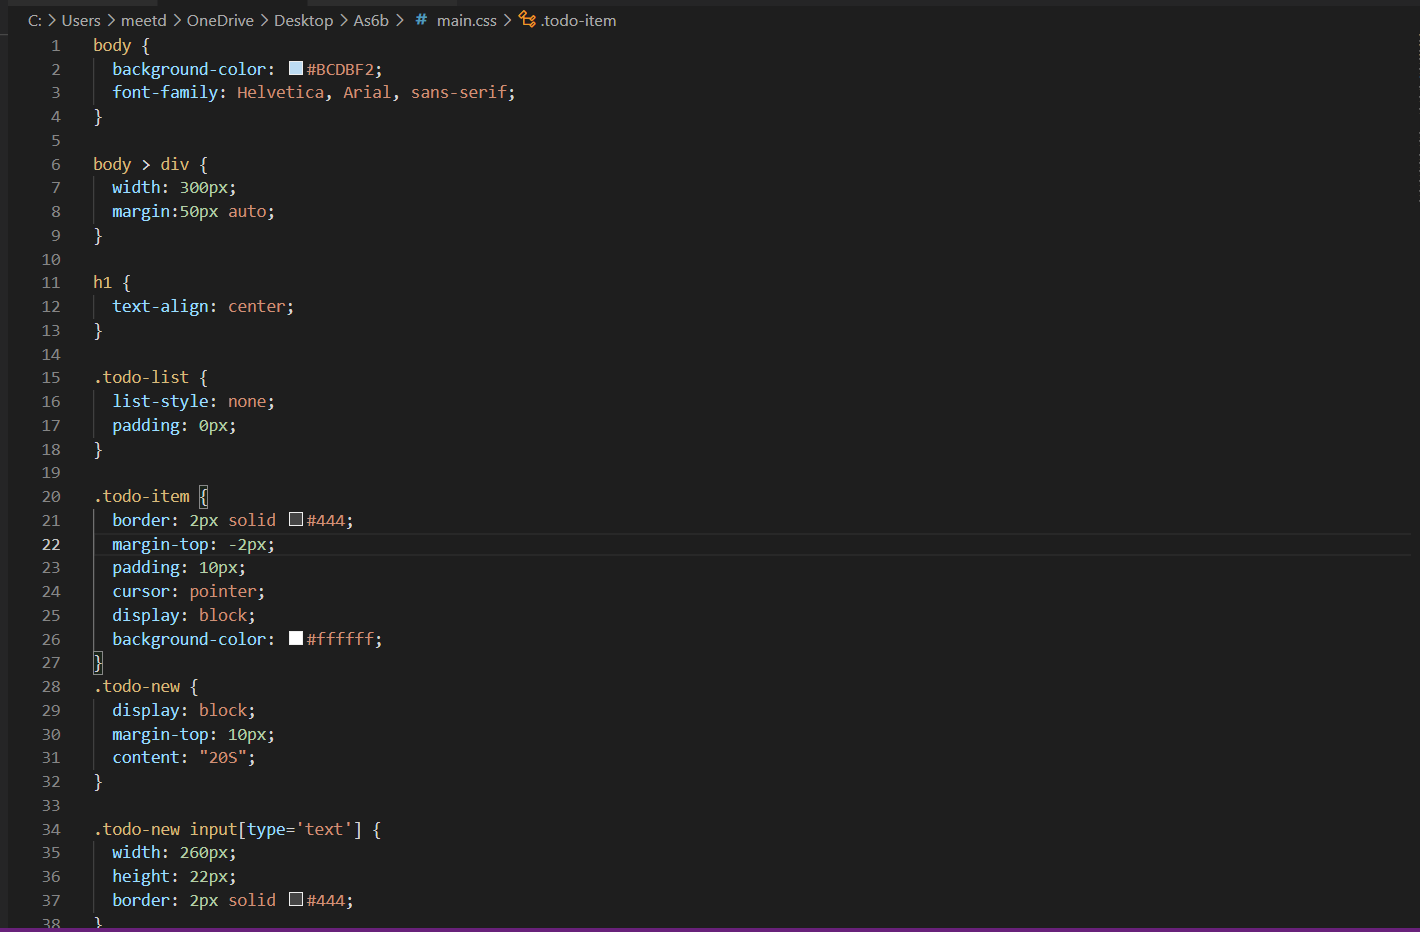
Task: Open the Desktop breadcrumb dropdown
Action: 303,20
